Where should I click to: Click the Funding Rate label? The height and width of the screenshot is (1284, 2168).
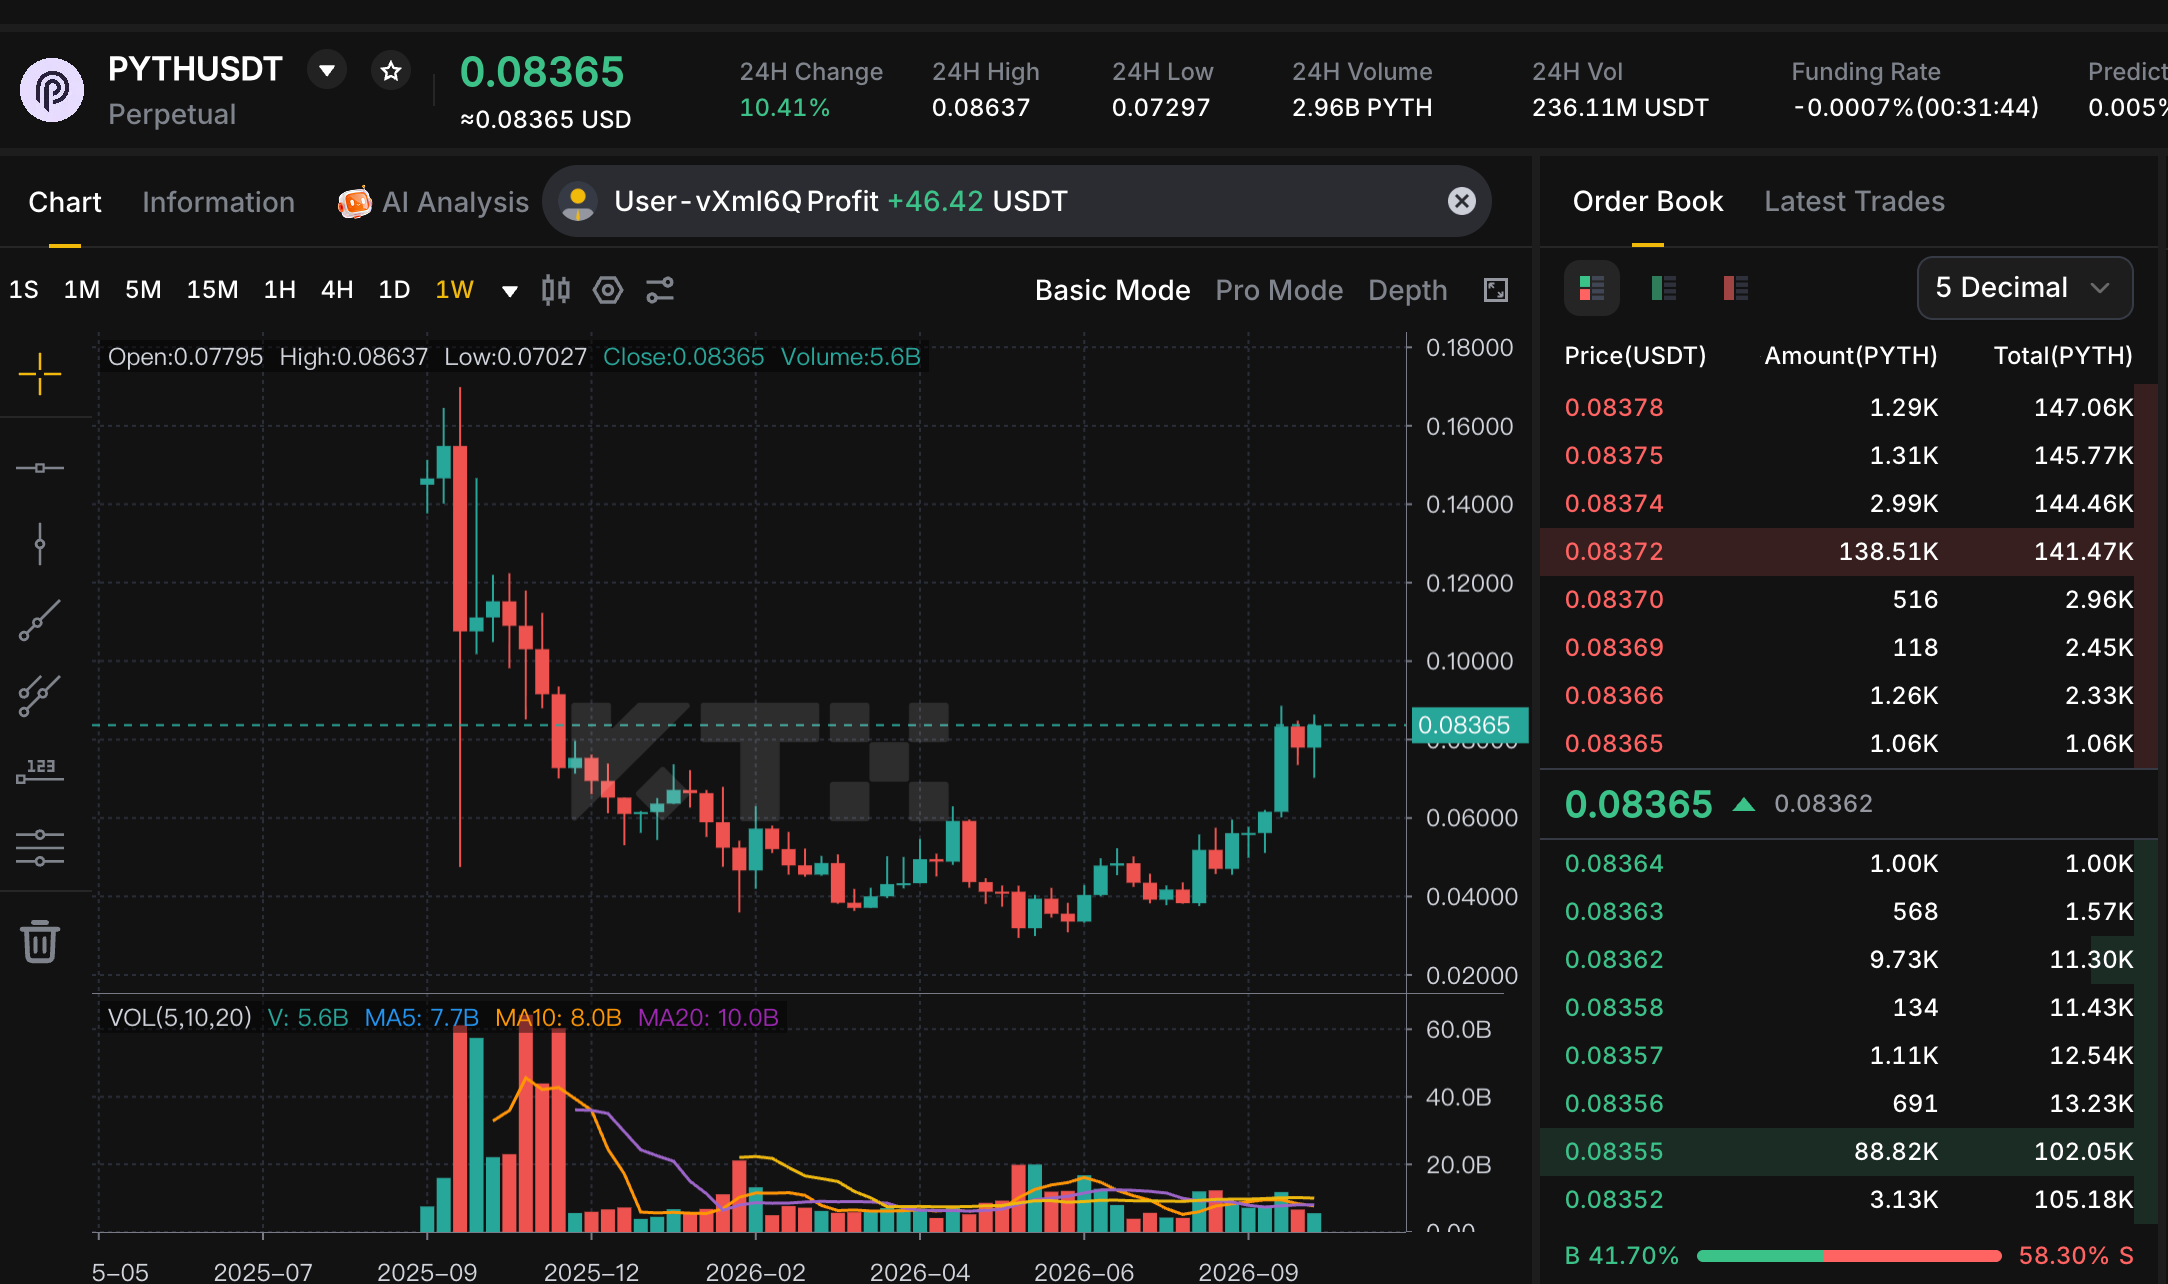click(x=1865, y=72)
